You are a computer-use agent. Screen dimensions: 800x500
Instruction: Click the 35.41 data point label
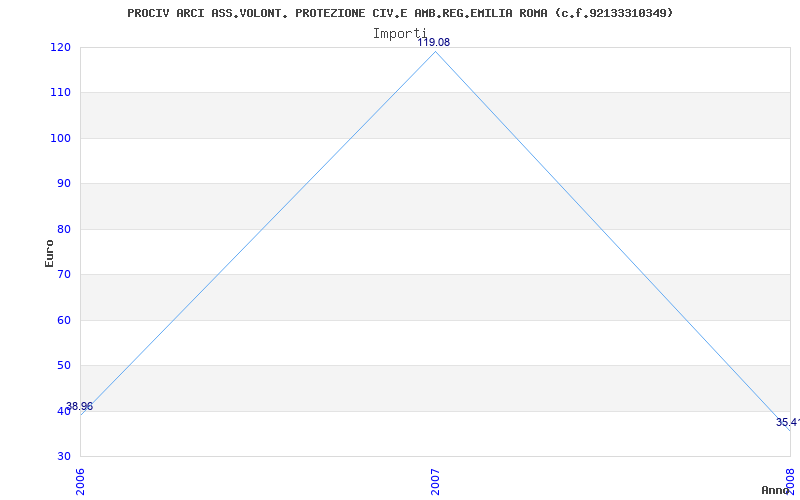click(x=788, y=422)
